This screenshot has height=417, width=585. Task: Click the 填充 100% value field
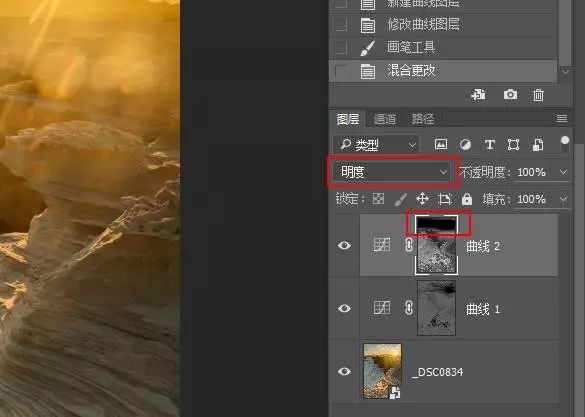coord(531,199)
